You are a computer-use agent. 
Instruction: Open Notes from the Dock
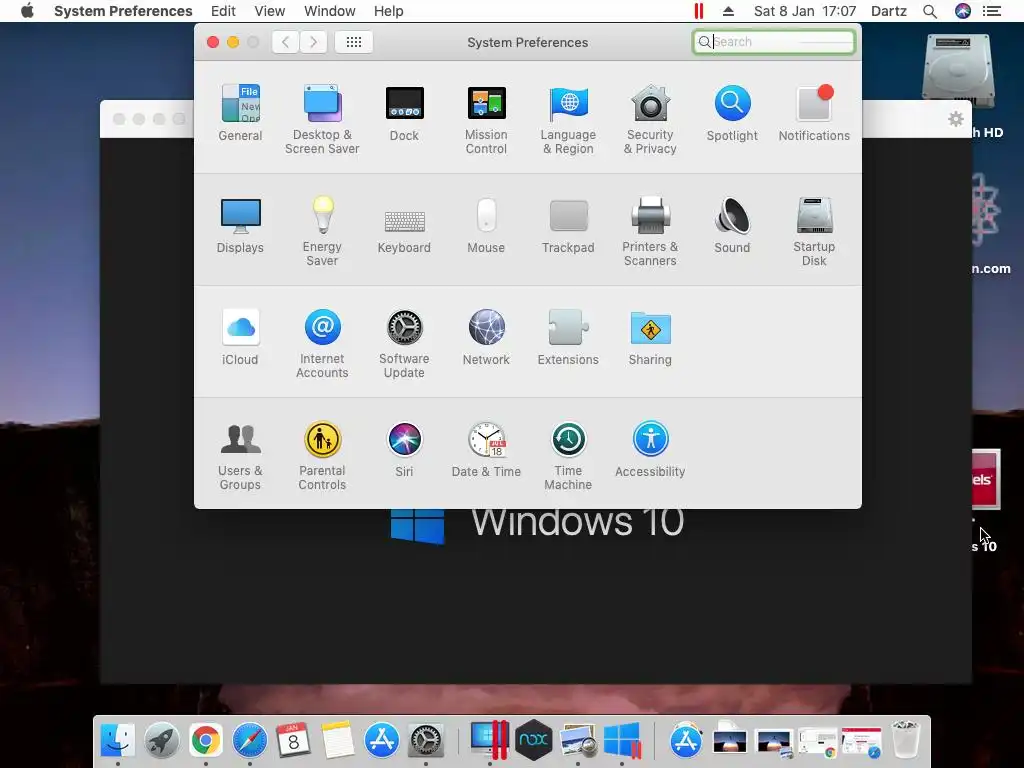(x=338, y=741)
